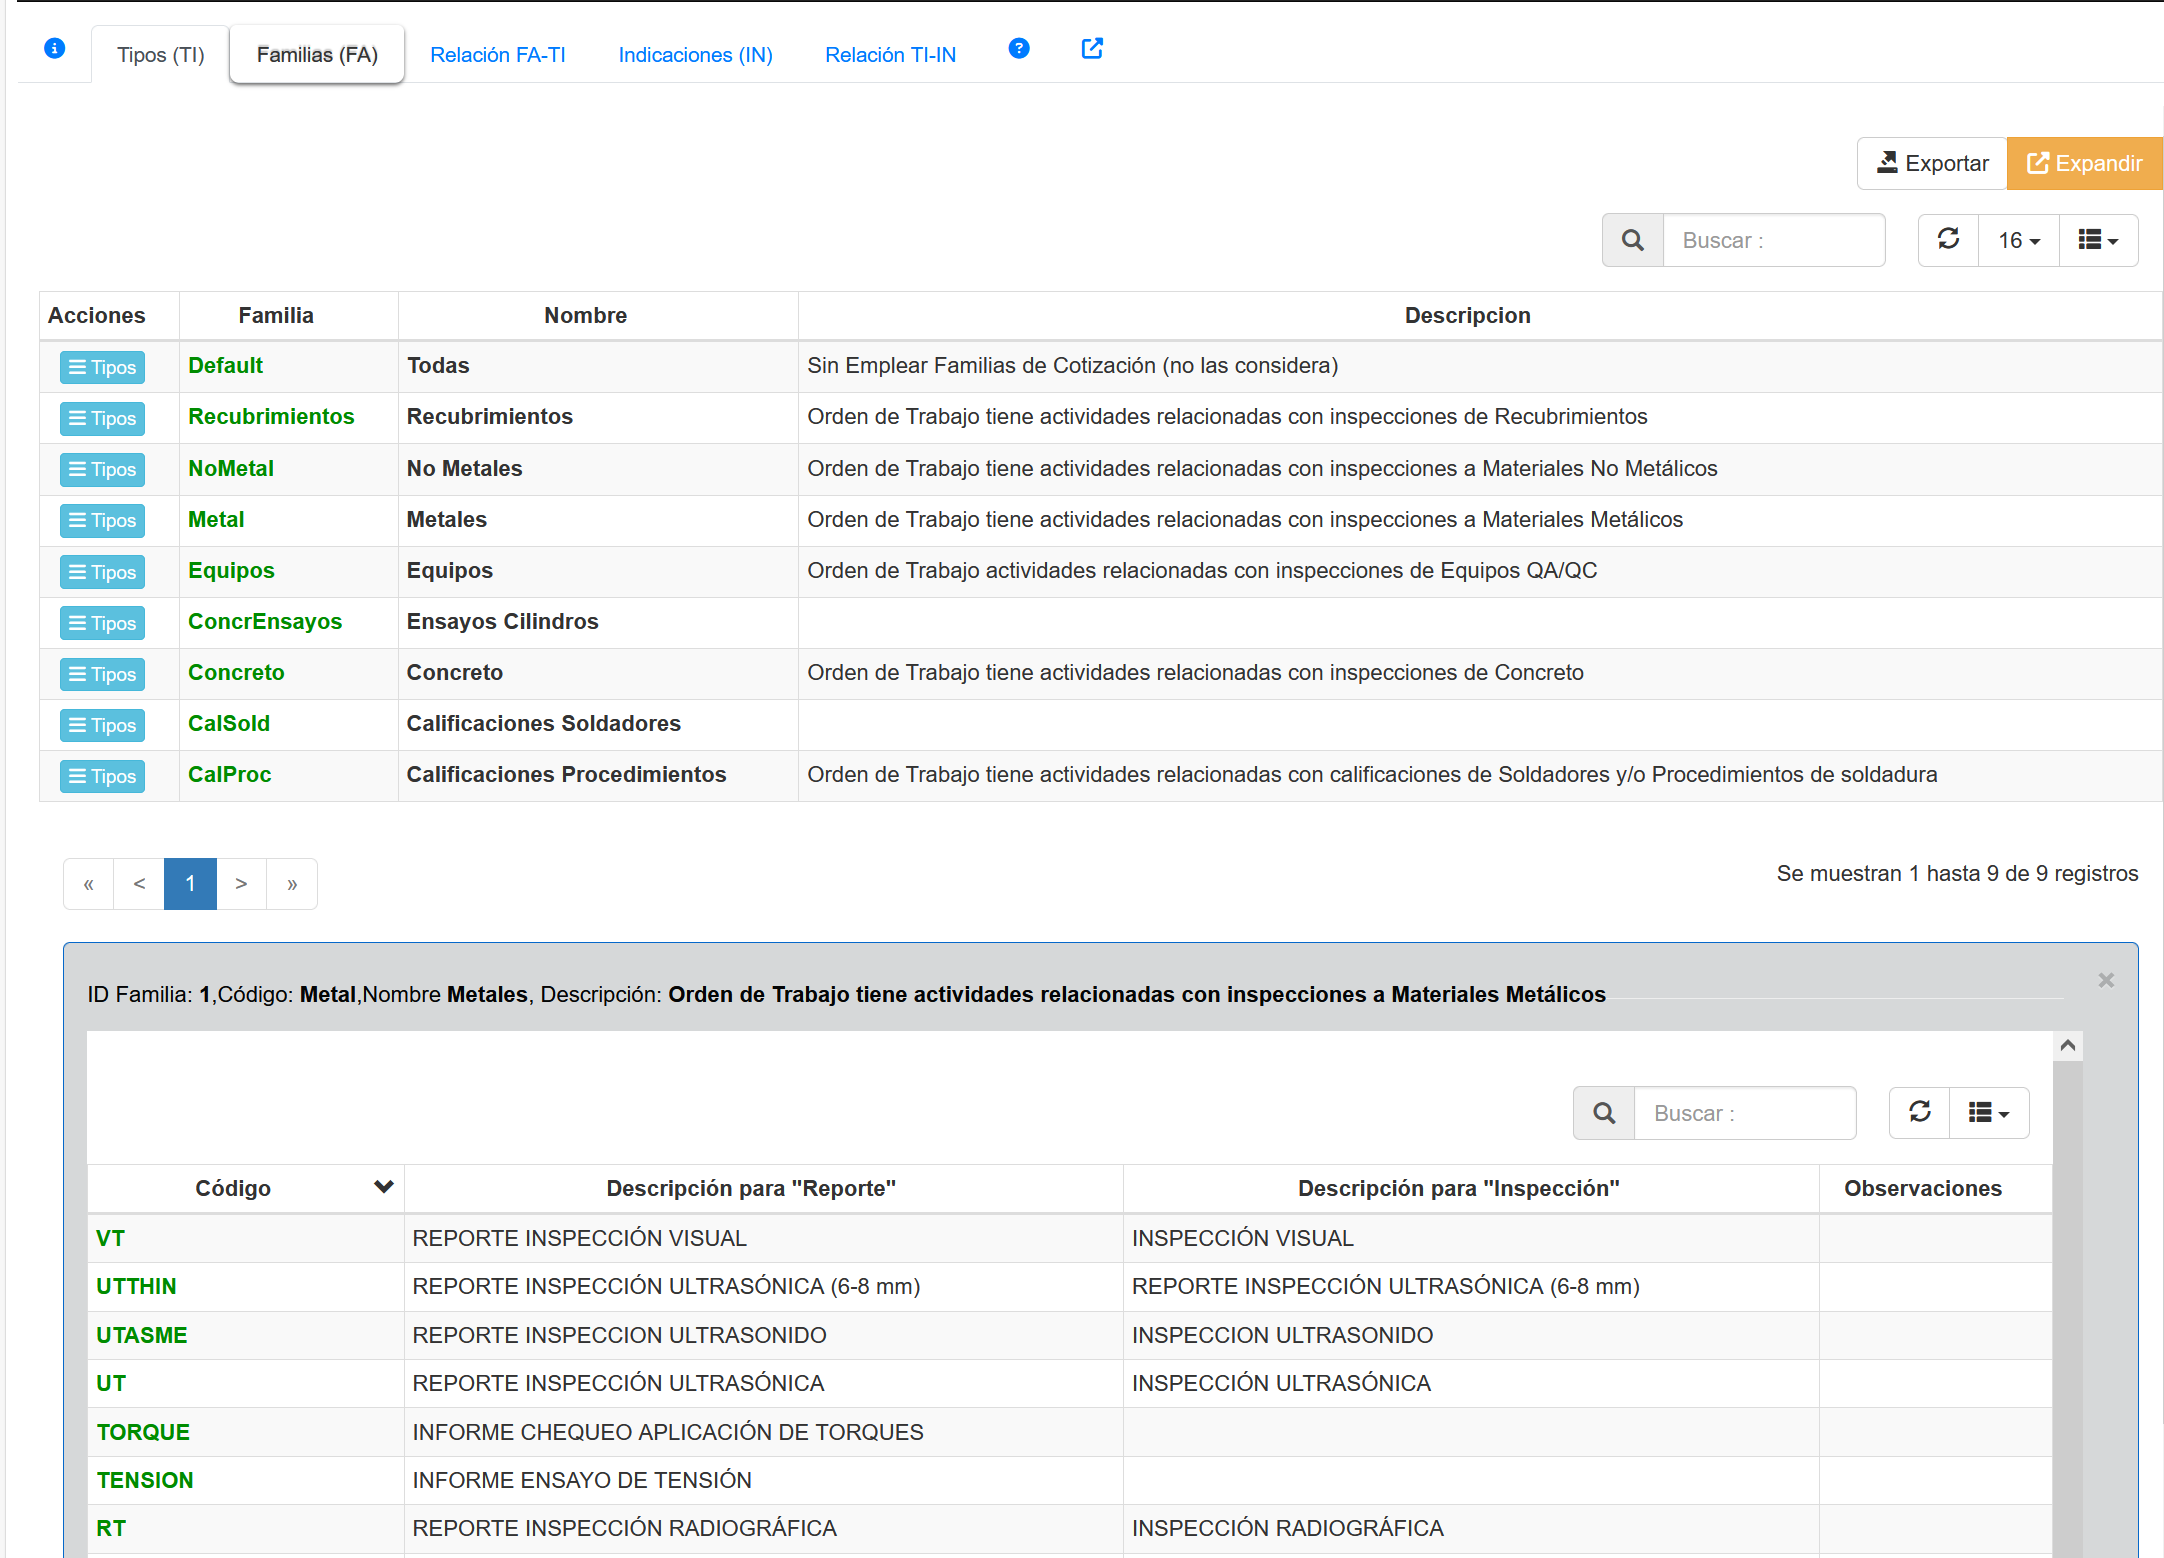This screenshot has height=1558, width=2164.
Task: Refresh the families table
Action: pyautogui.click(x=1948, y=240)
